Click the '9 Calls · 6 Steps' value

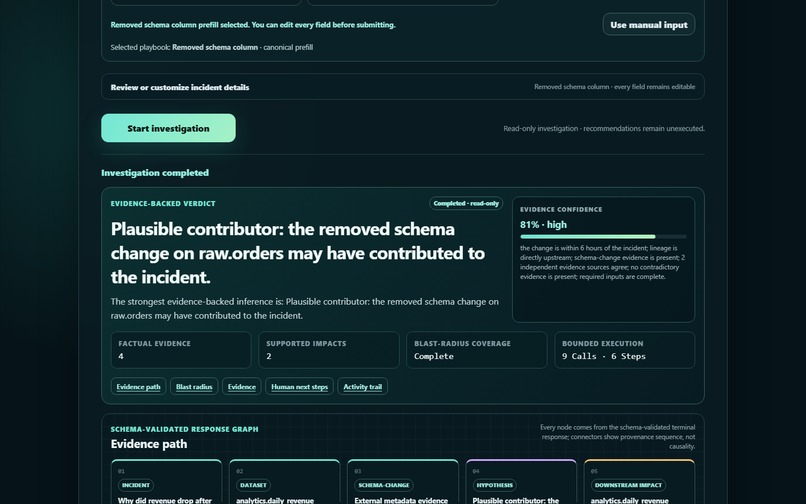point(603,356)
